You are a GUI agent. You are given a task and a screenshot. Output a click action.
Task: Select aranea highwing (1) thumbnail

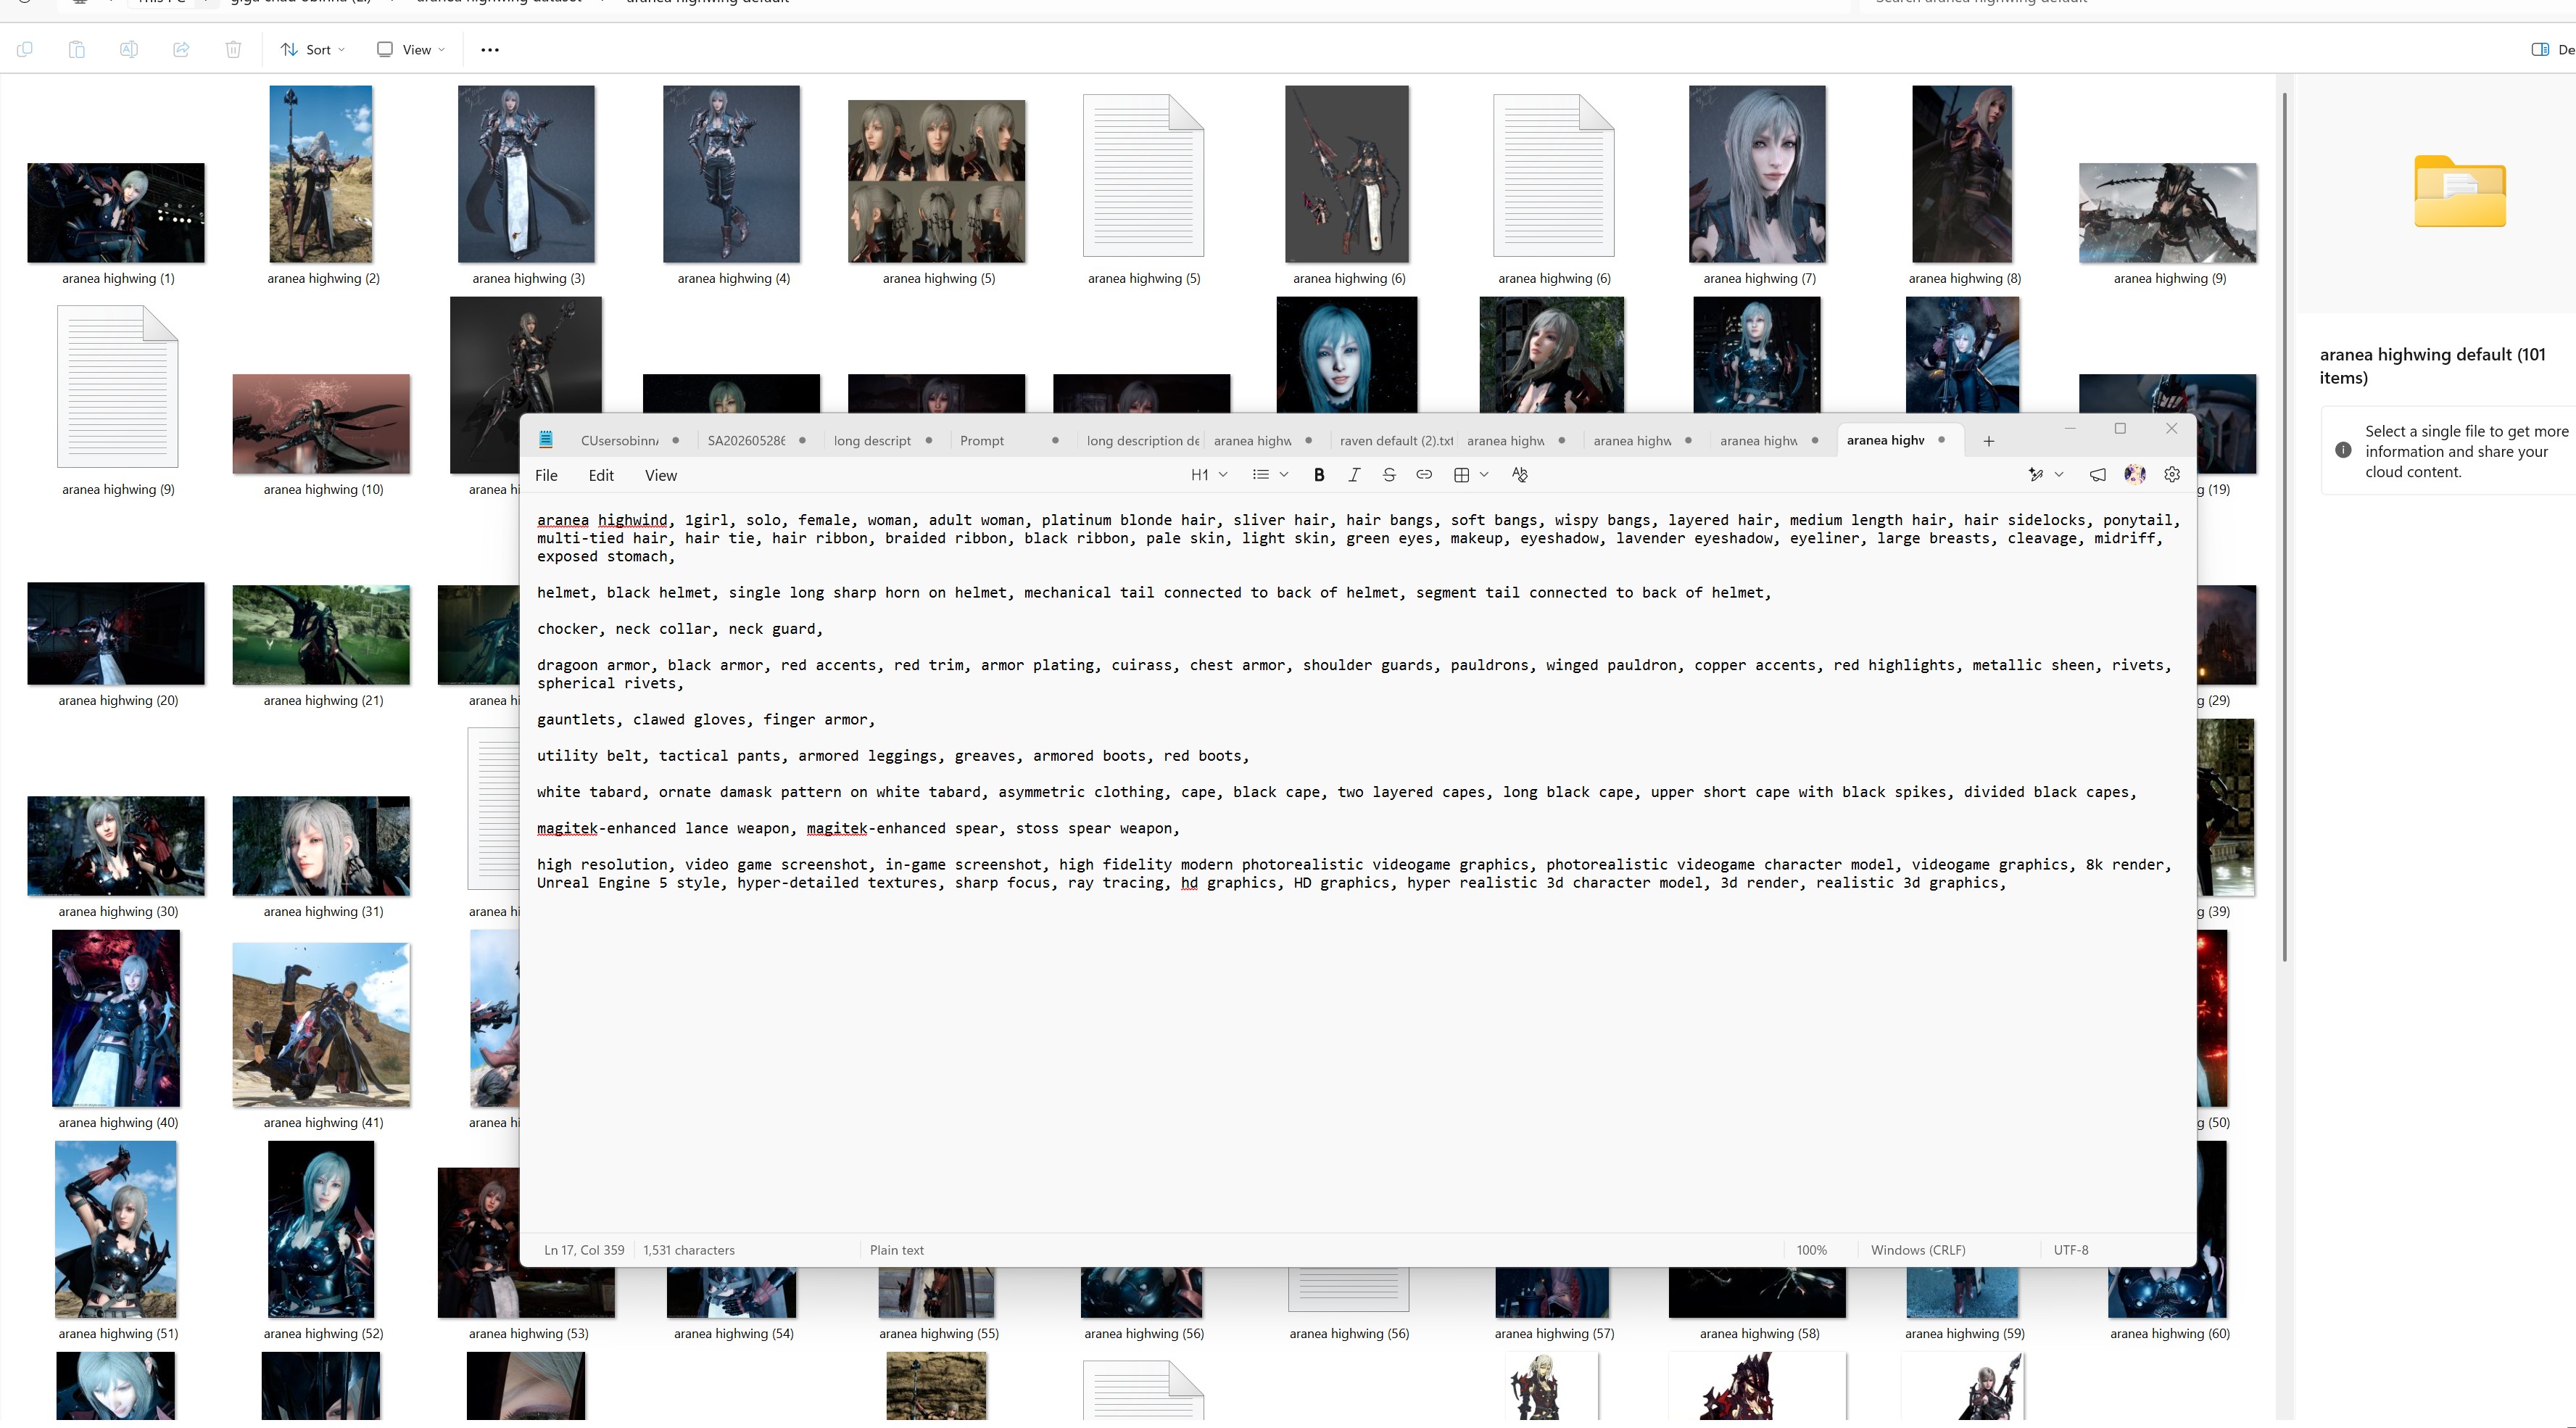point(116,213)
